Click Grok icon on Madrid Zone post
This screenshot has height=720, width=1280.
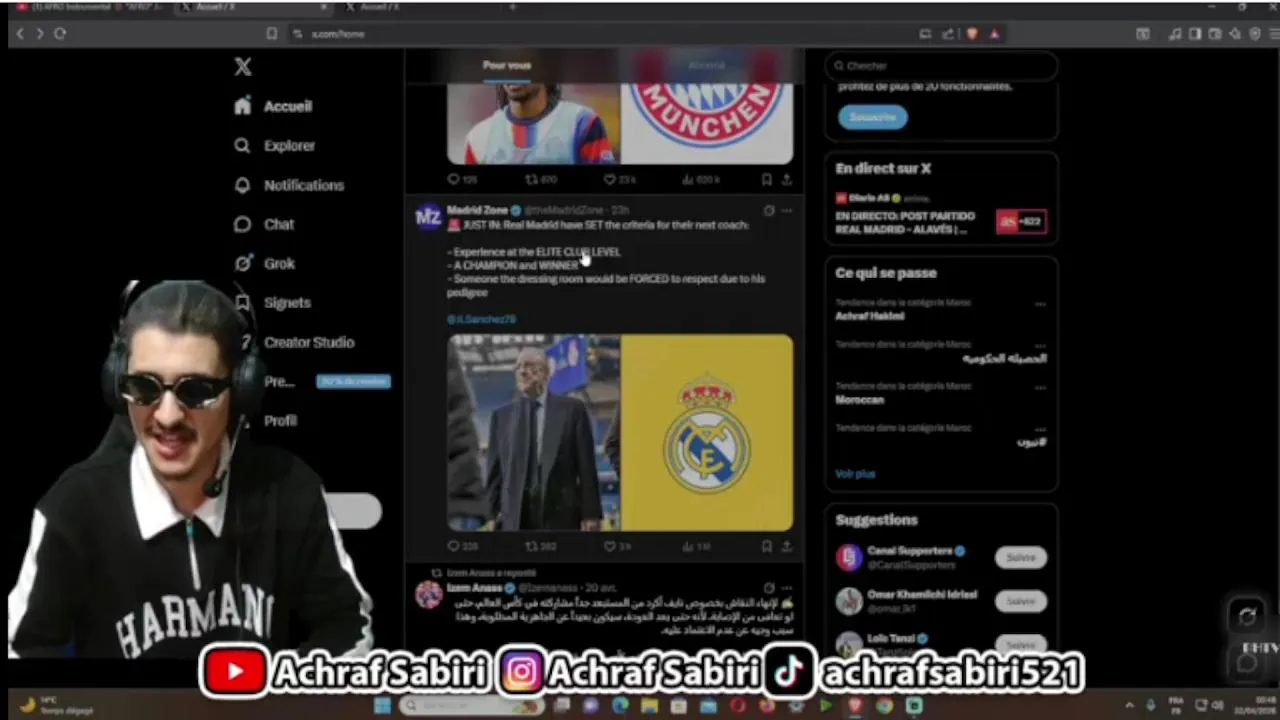[768, 210]
